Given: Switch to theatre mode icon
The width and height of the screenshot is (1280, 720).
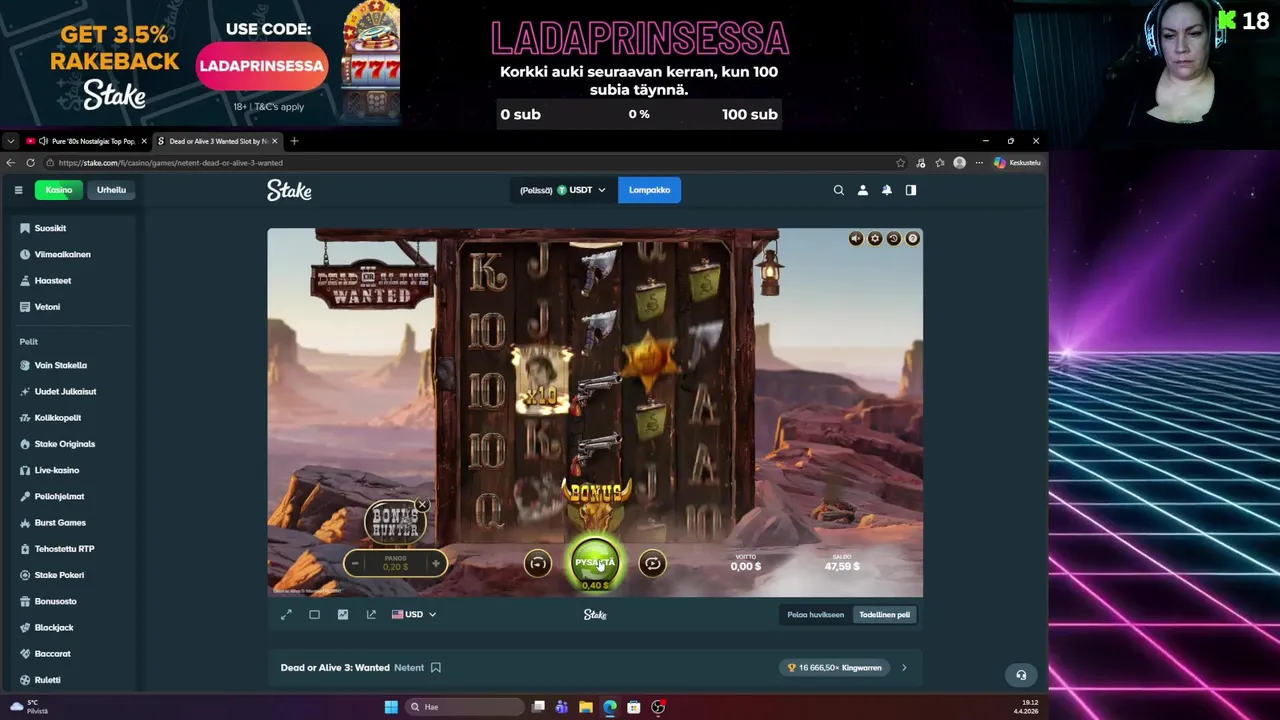Looking at the screenshot, I should coord(314,614).
